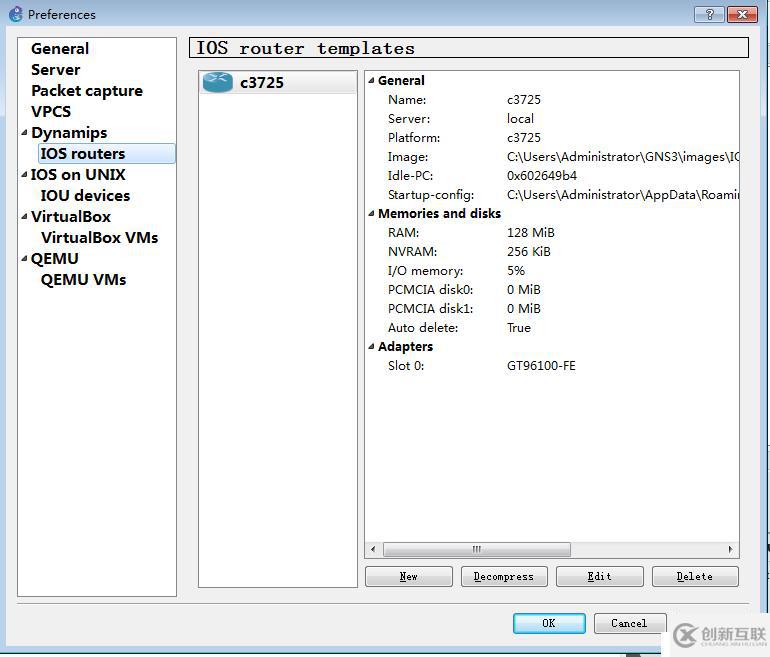The height and width of the screenshot is (657, 770).
Task: Click the Idle-PC value 0x602649b4
Action: (542, 176)
